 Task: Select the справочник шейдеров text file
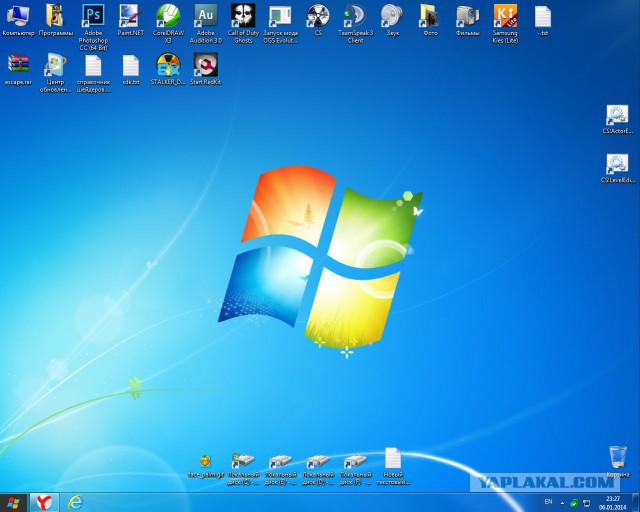click(93, 73)
